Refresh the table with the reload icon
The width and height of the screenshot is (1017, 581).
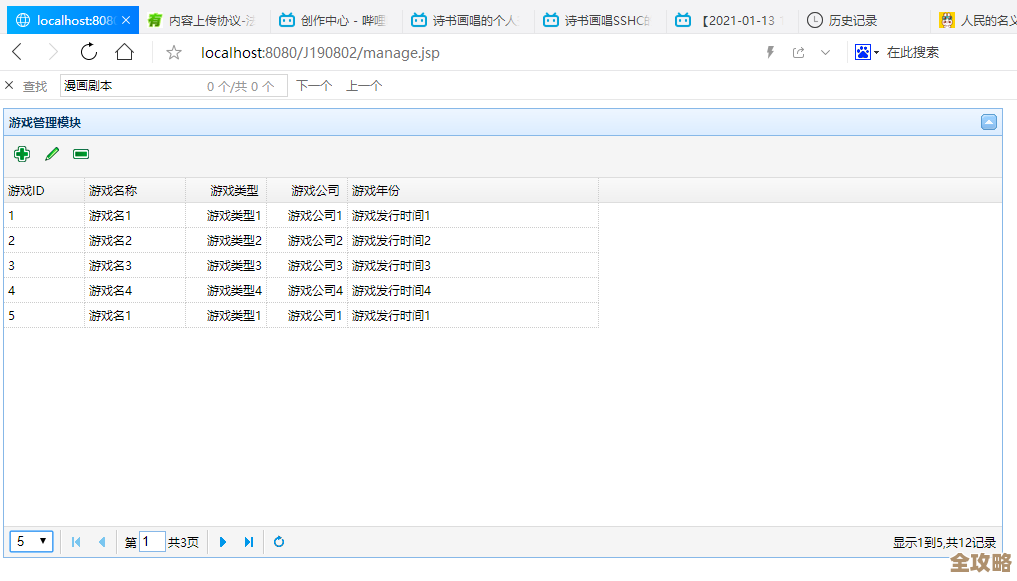(278, 541)
